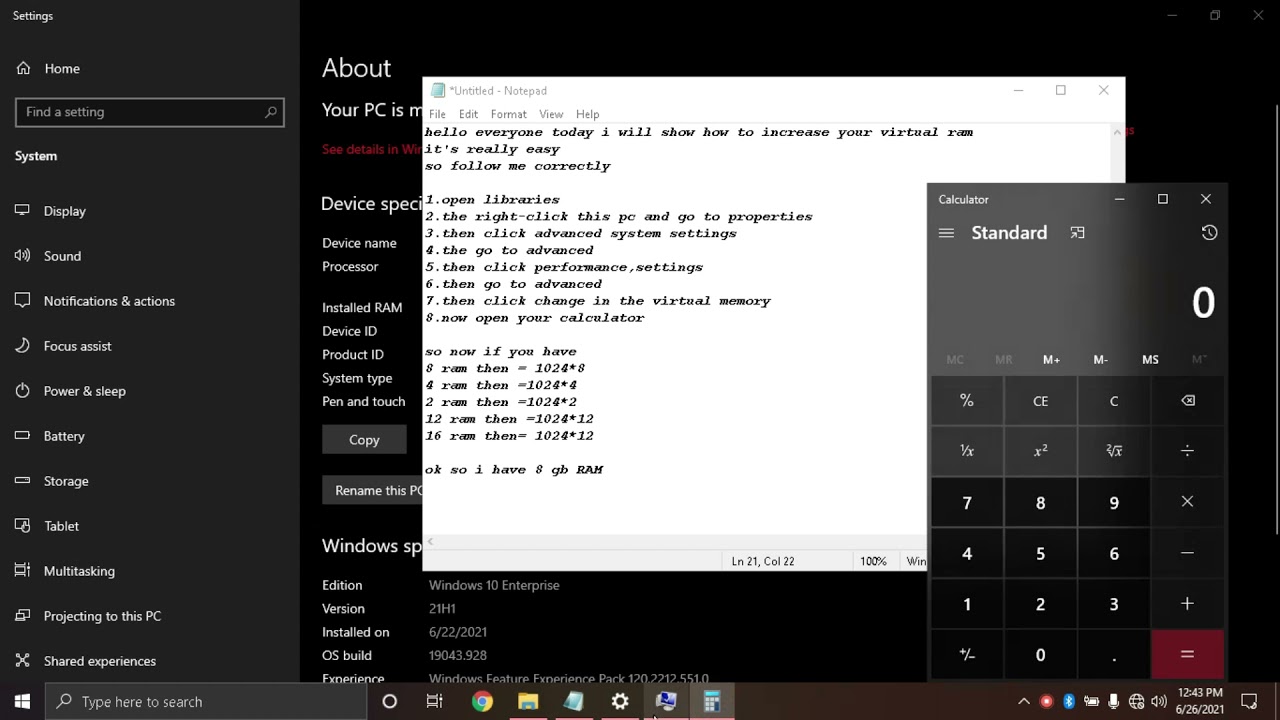This screenshot has height=720, width=1280.
Task: Click the equals key in Calculator
Action: tap(1187, 655)
